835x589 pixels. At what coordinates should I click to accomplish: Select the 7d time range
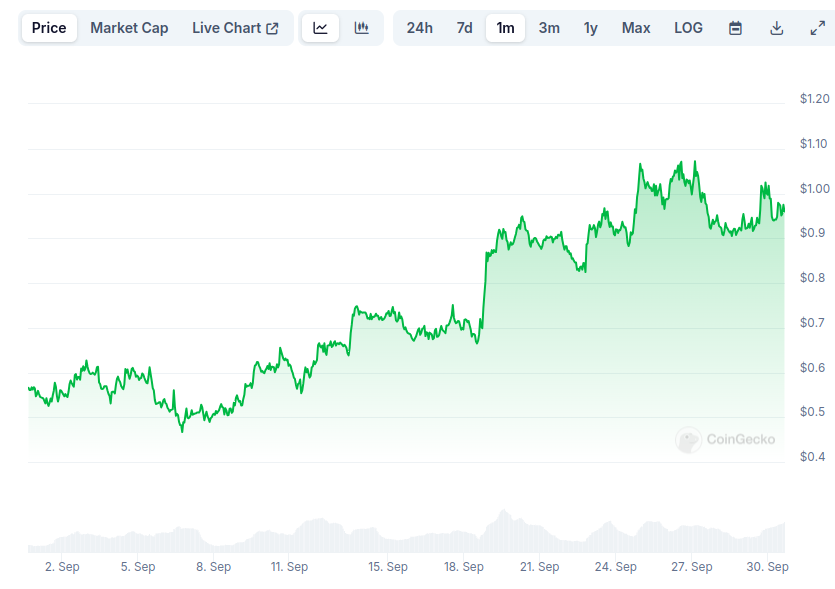click(x=464, y=28)
